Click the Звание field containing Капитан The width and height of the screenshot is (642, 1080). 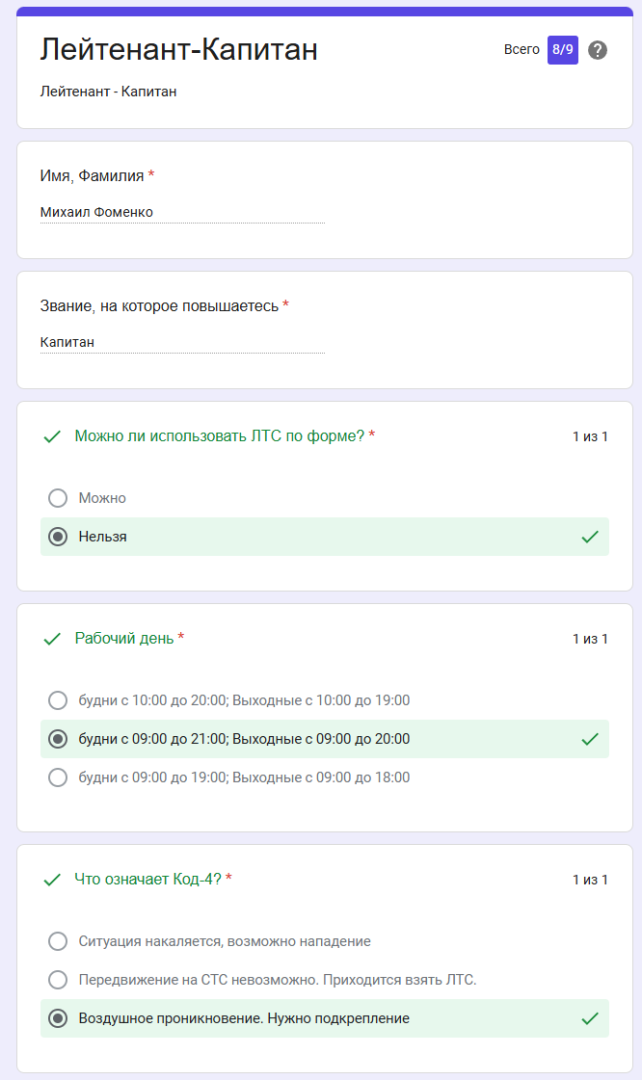click(x=183, y=342)
